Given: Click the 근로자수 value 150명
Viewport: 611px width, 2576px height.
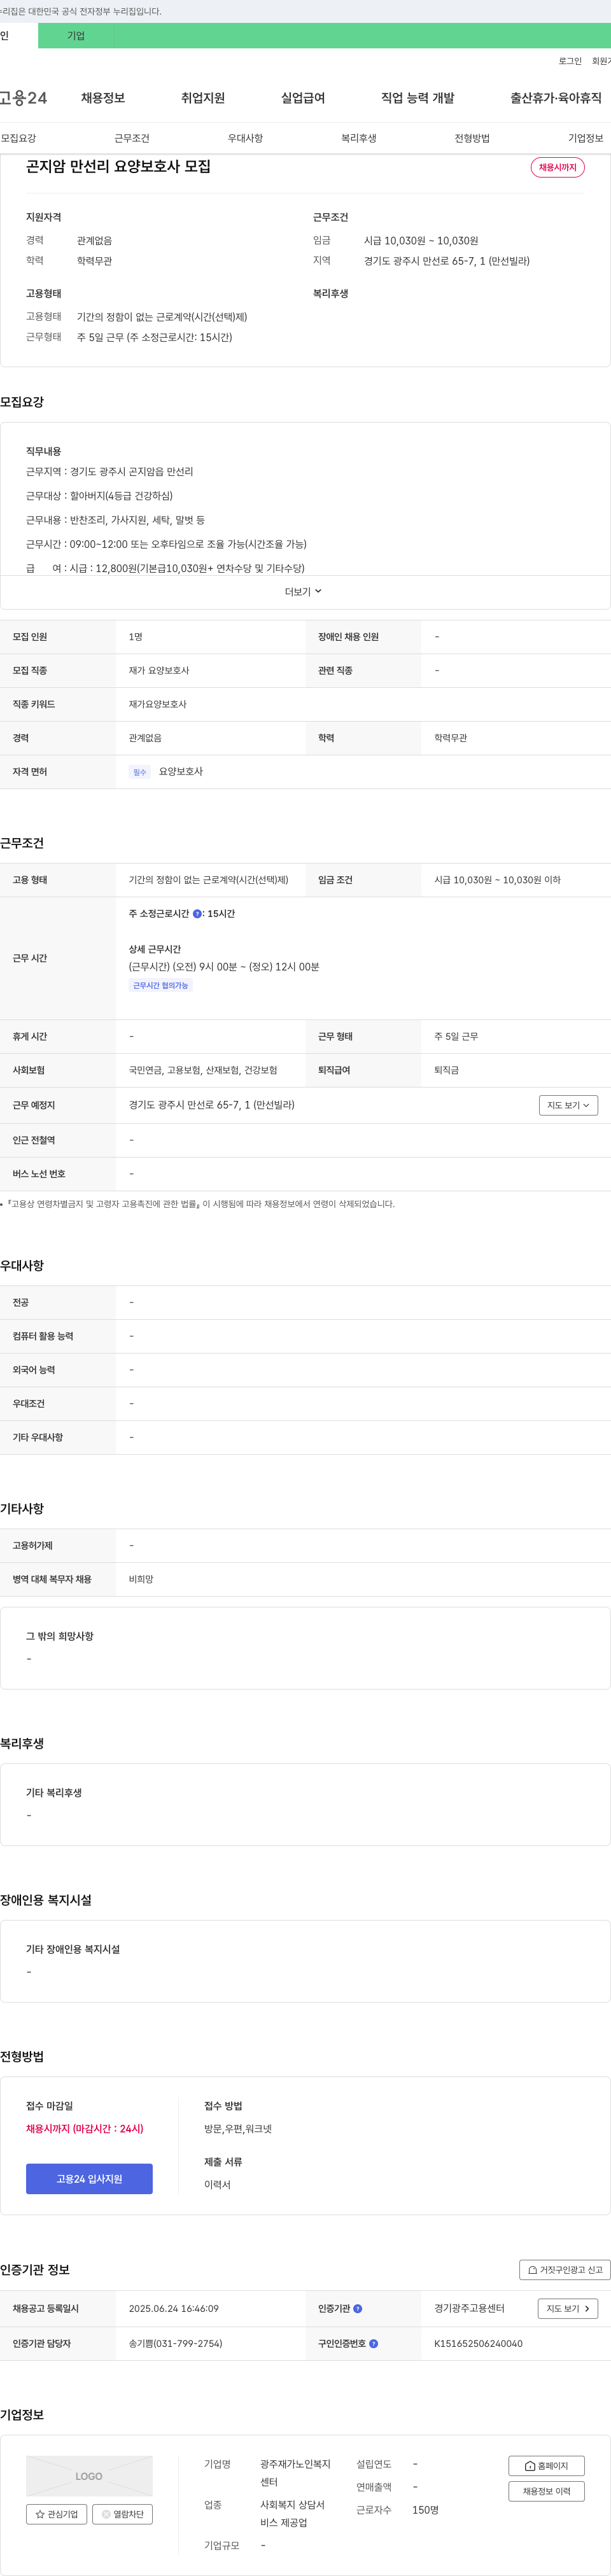Looking at the screenshot, I should click(x=425, y=2510).
